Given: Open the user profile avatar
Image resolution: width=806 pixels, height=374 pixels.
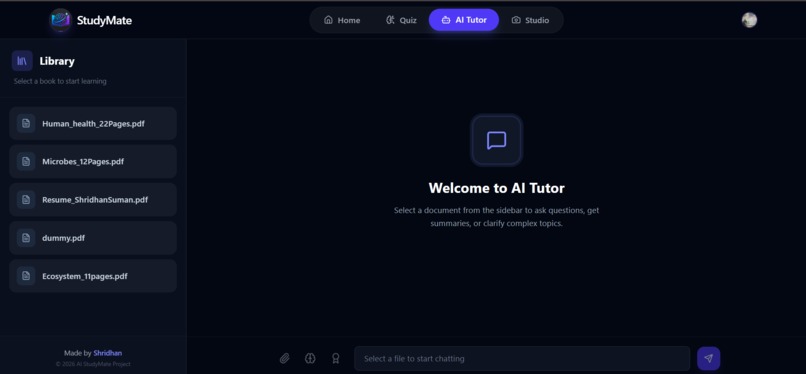Looking at the screenshot, I should click(x=749, y=20).
